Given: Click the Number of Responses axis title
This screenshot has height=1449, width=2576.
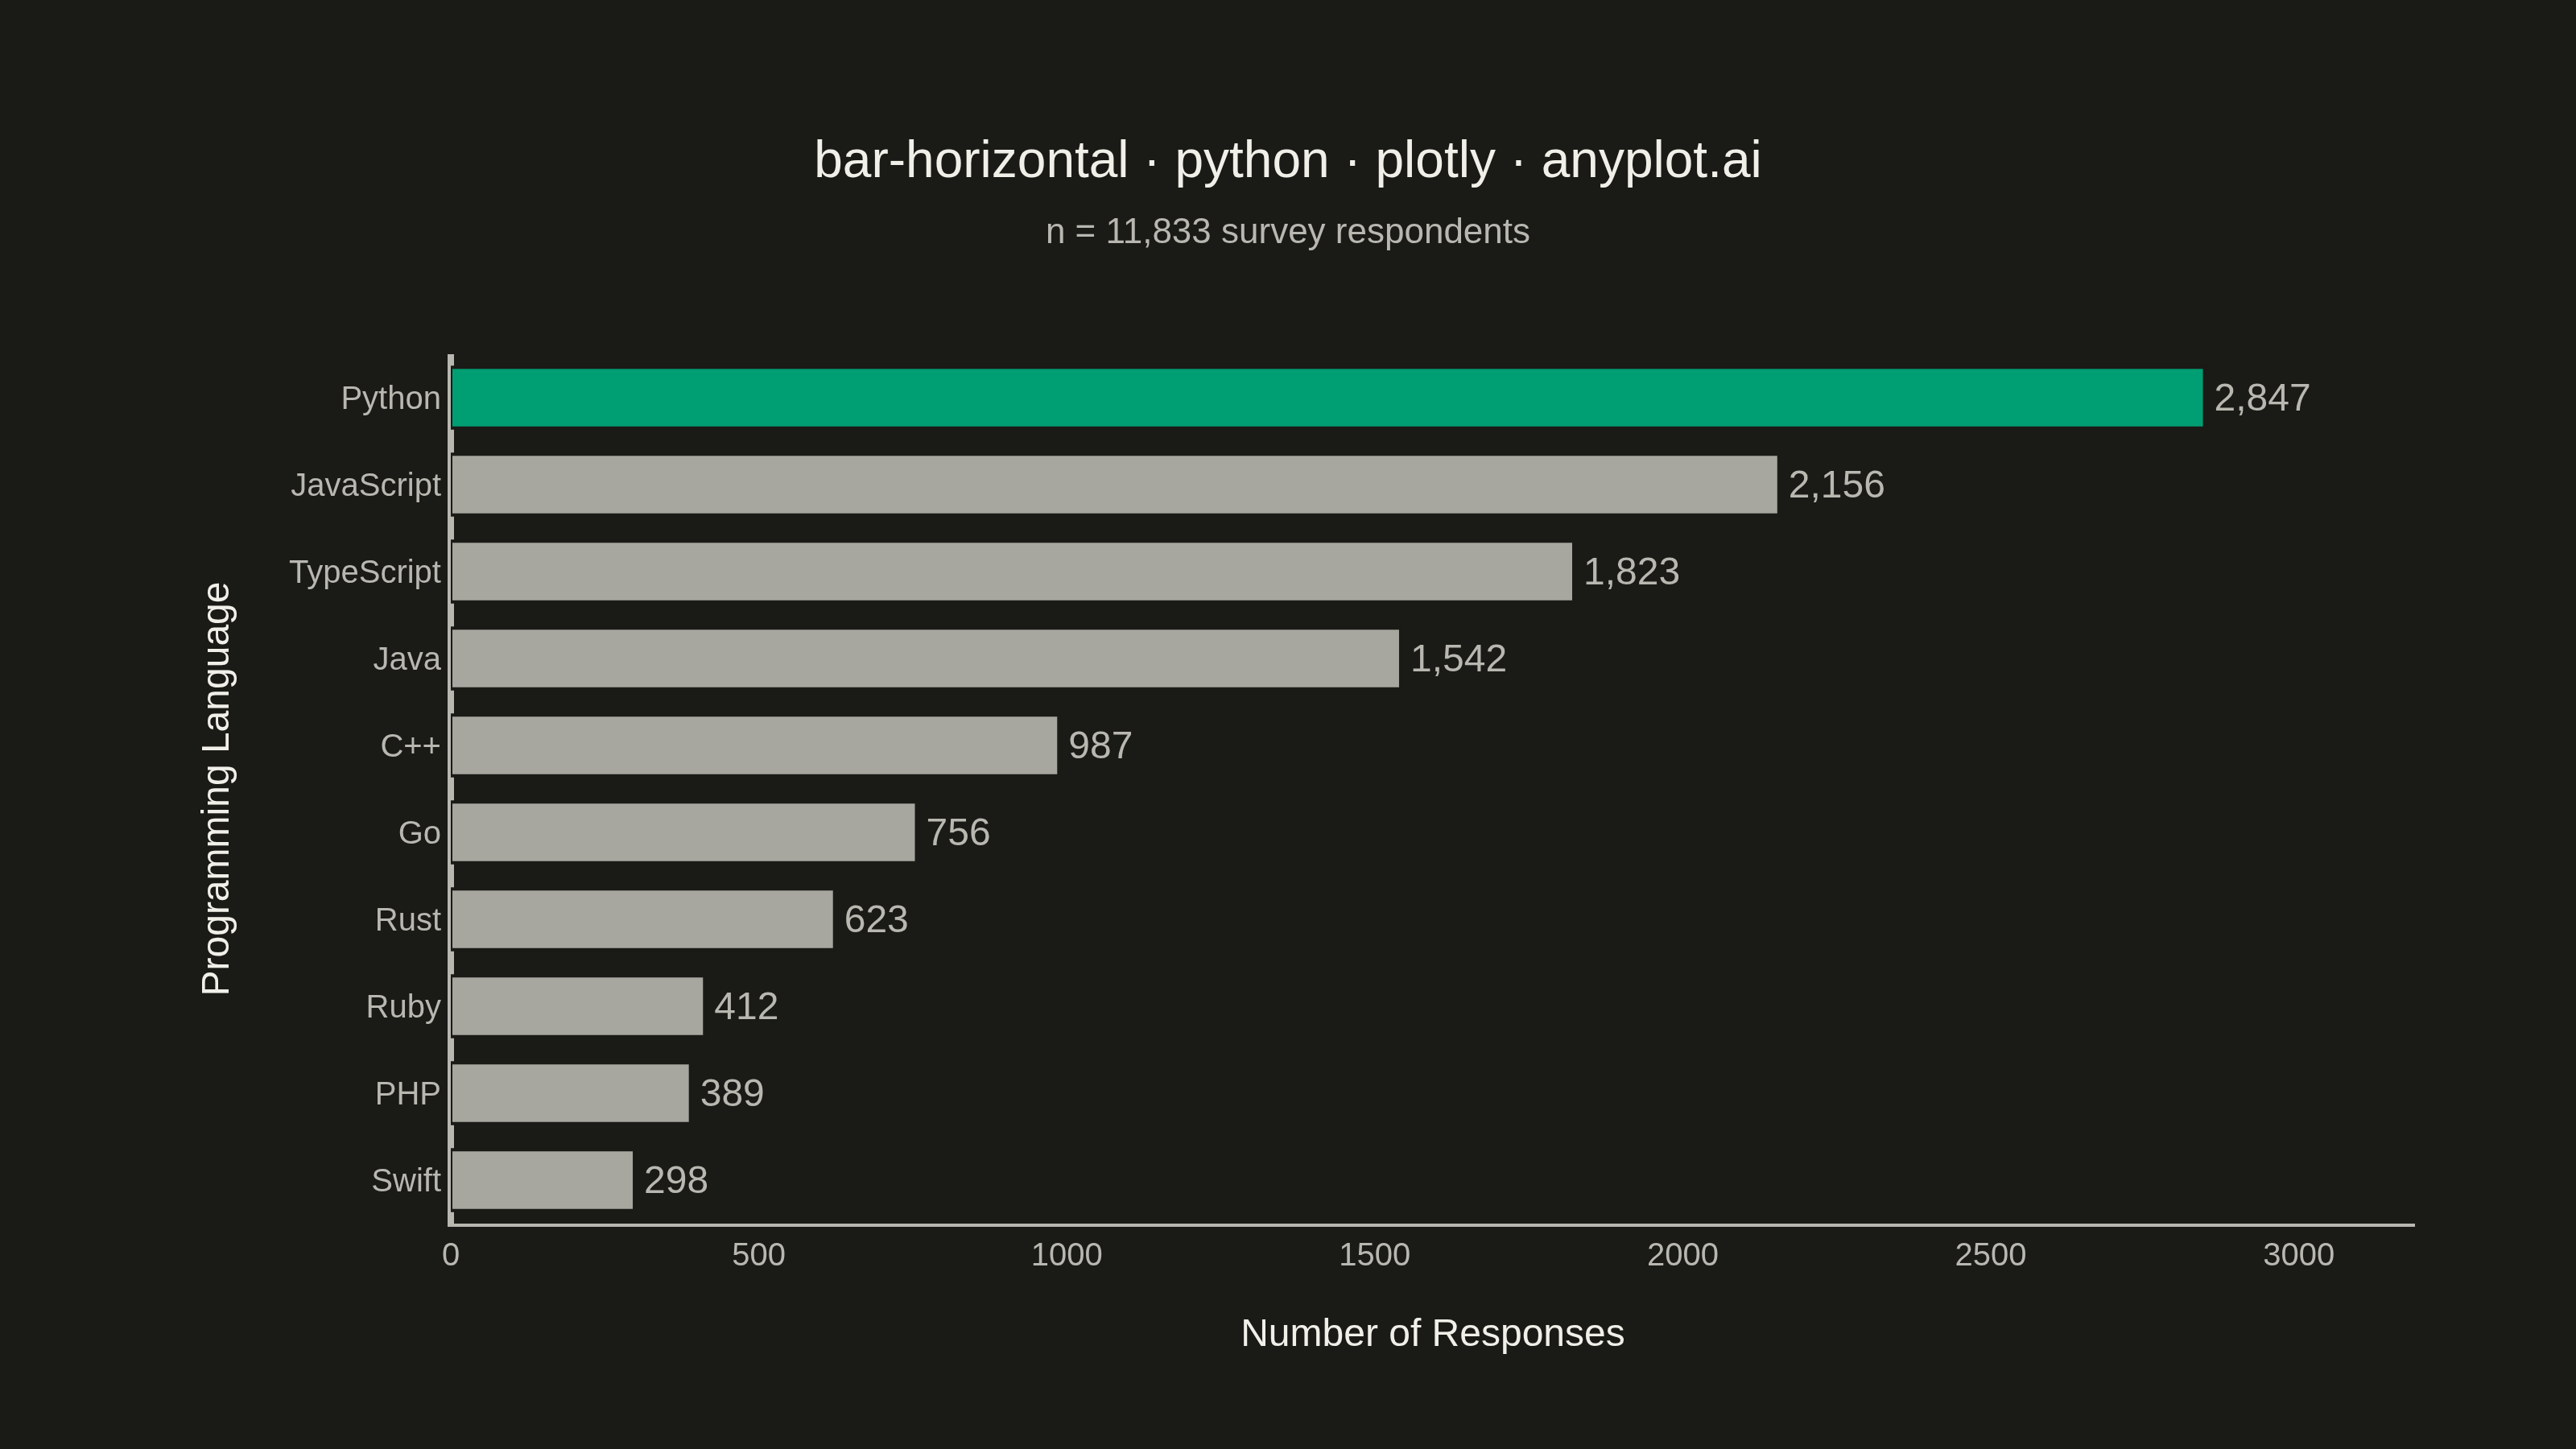Looking at the screenshot, I should pos(1432,1333).
